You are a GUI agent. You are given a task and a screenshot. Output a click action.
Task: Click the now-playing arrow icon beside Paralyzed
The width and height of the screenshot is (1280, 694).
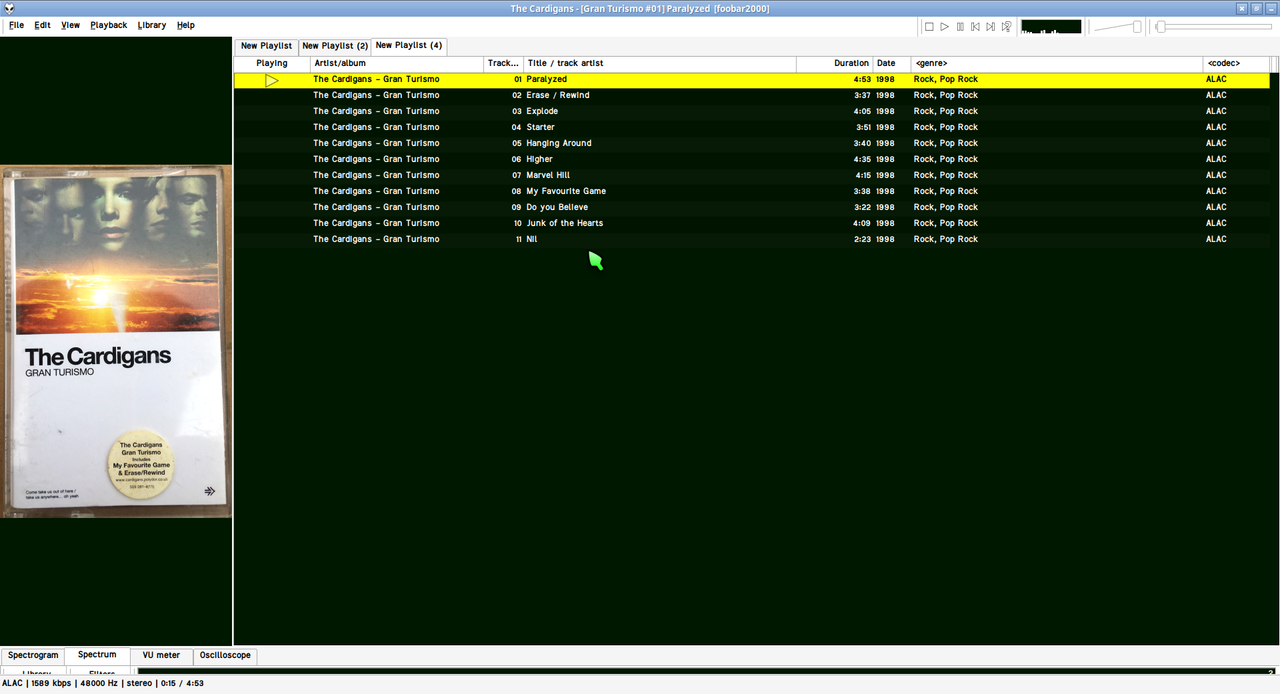[x=272, y=80]
